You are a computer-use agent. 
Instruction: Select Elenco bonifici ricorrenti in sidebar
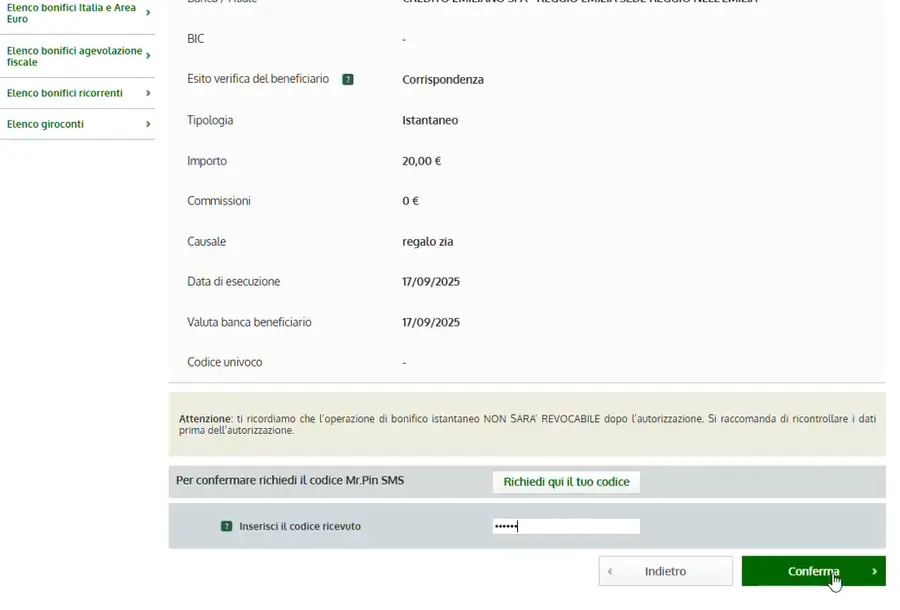point(64,93)
